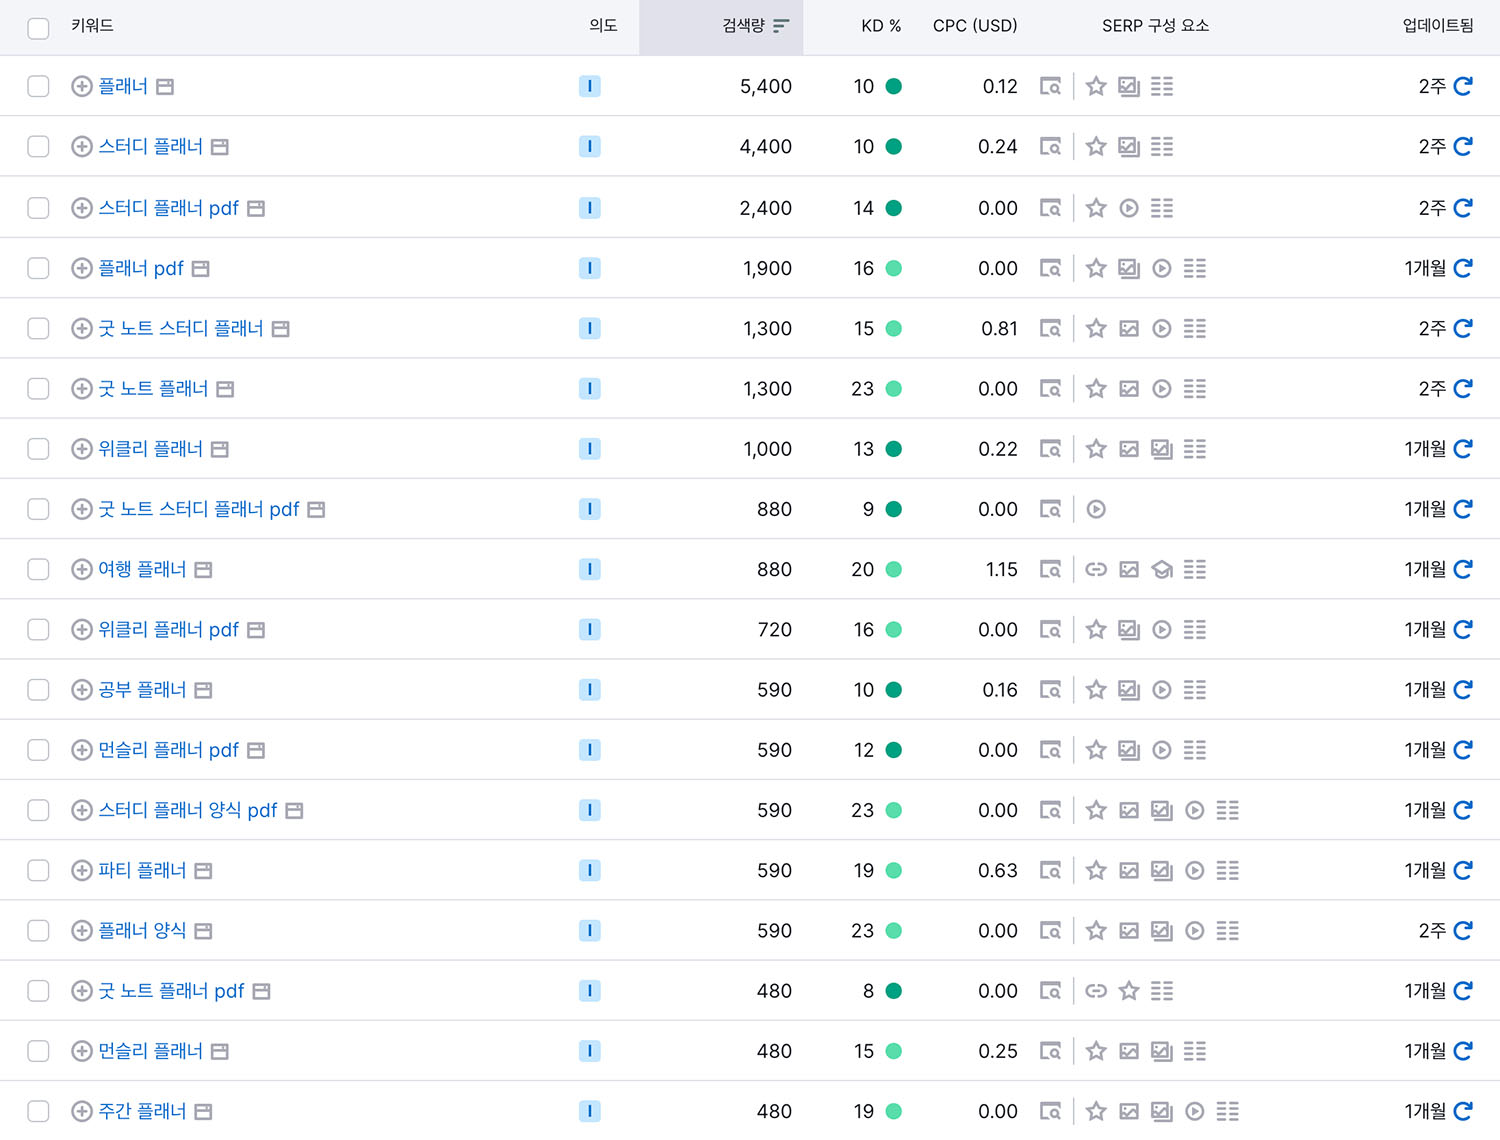Open SERP view icon for 먼슬리 플래너 row
This screenshot has height=1140, width=1500.
(x=1050, y=1051)
